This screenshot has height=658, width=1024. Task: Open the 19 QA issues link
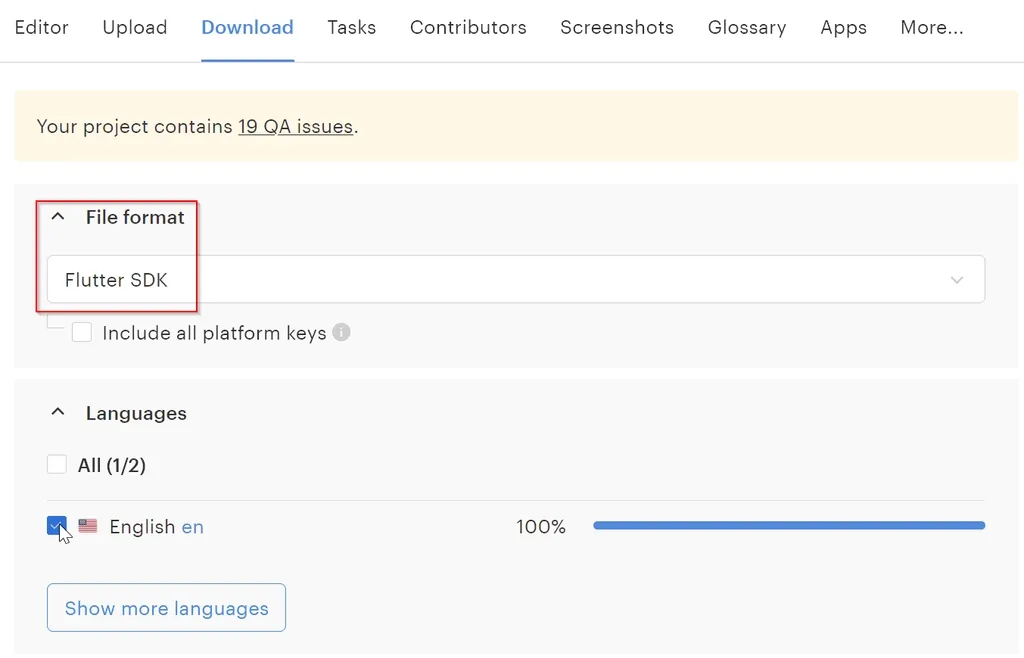[x=295, y=127]
